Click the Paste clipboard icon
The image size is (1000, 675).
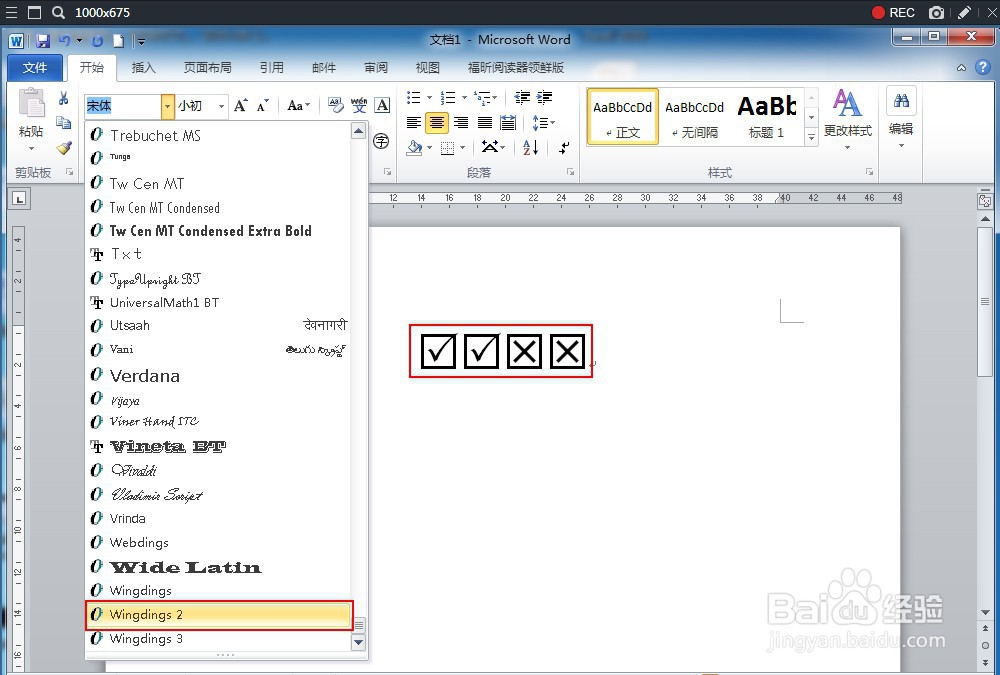[31, 103]
